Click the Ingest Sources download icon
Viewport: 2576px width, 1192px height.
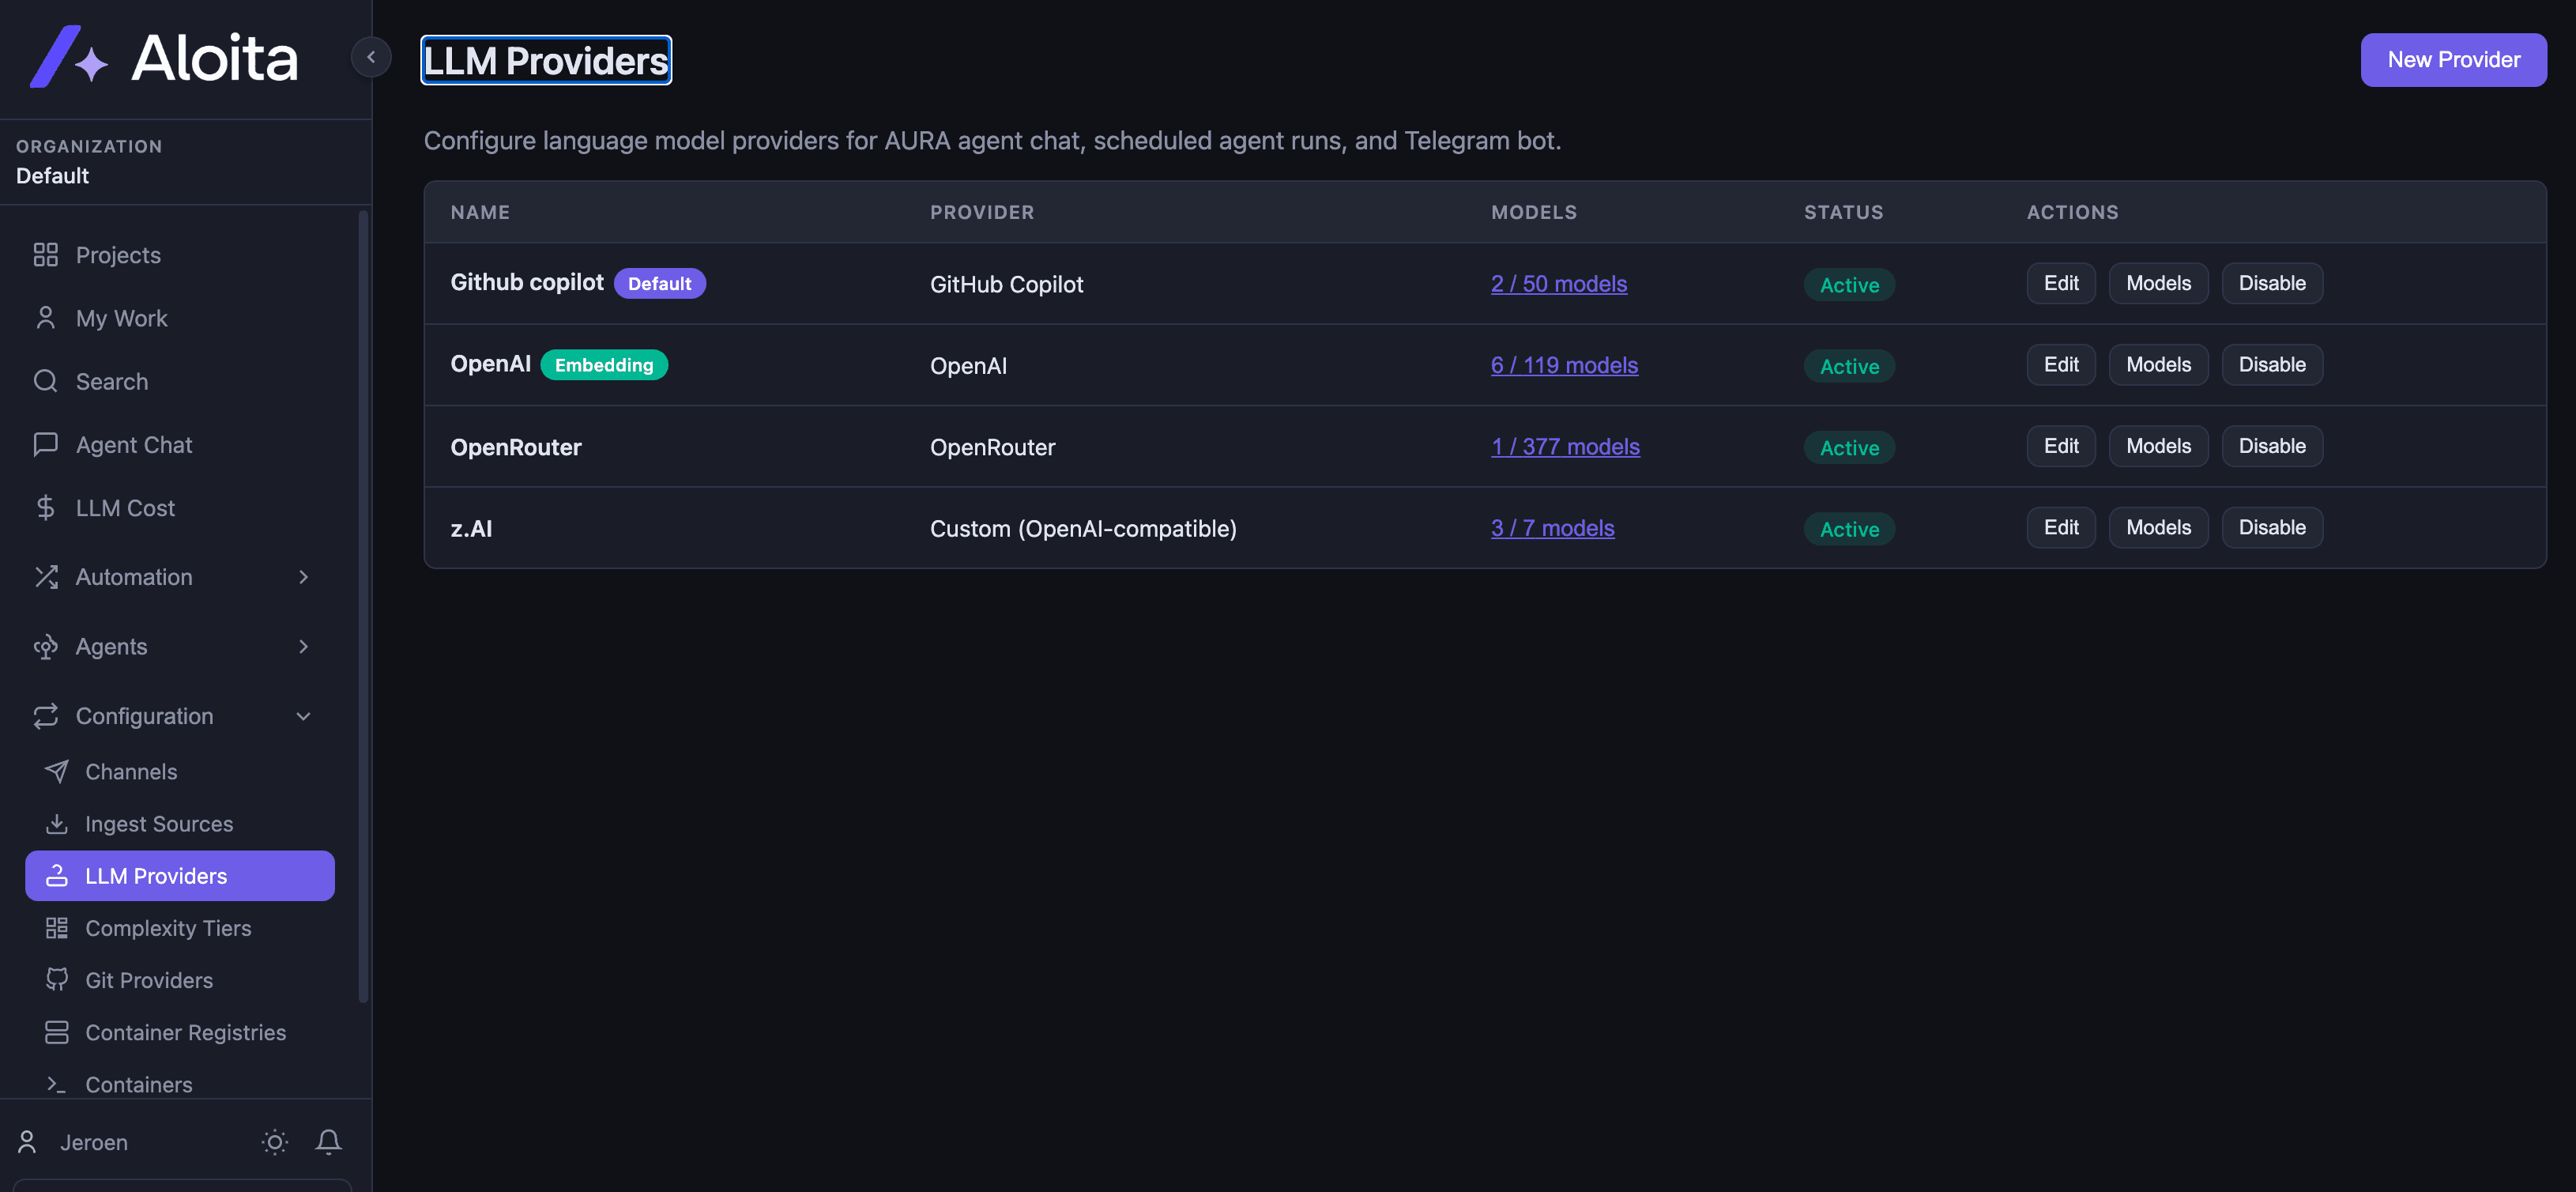[57, 824]
